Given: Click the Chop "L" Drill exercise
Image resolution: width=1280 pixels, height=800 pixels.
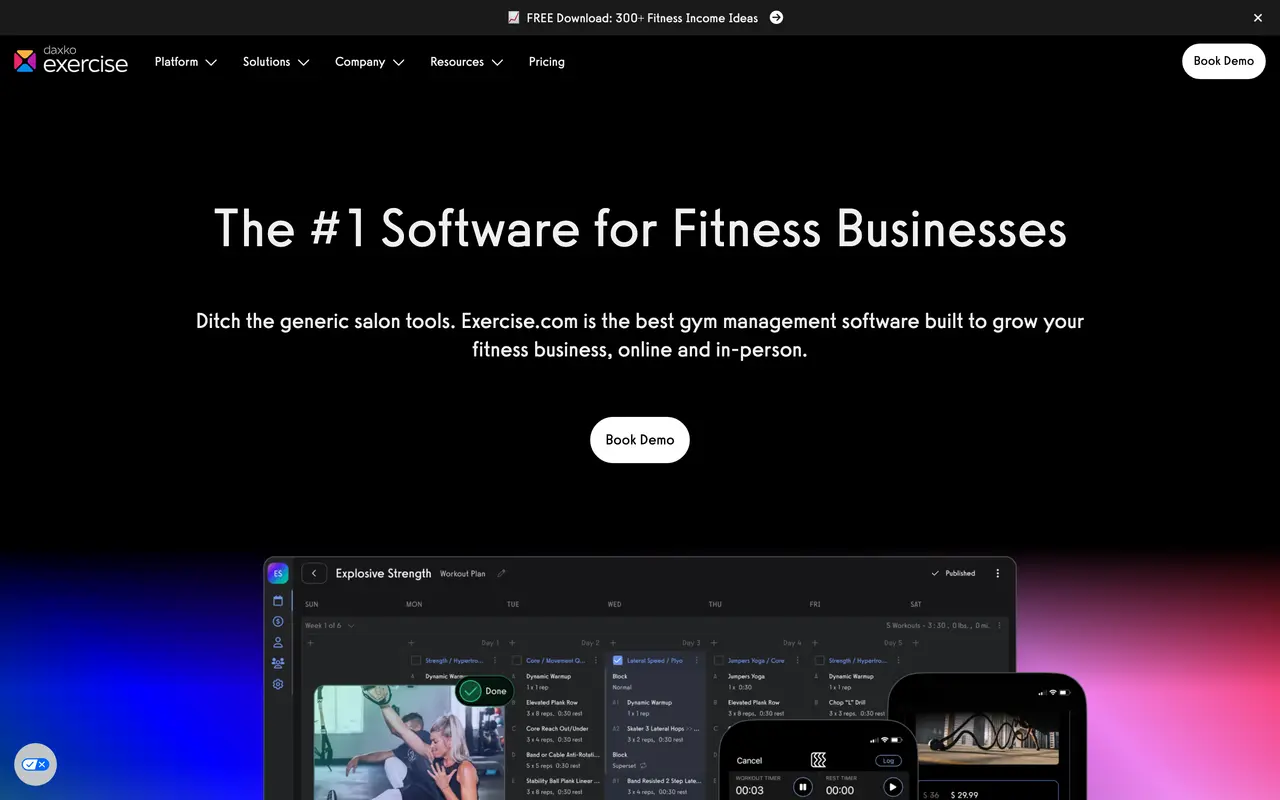Looking at the screenshot, I should coord(847,703).
